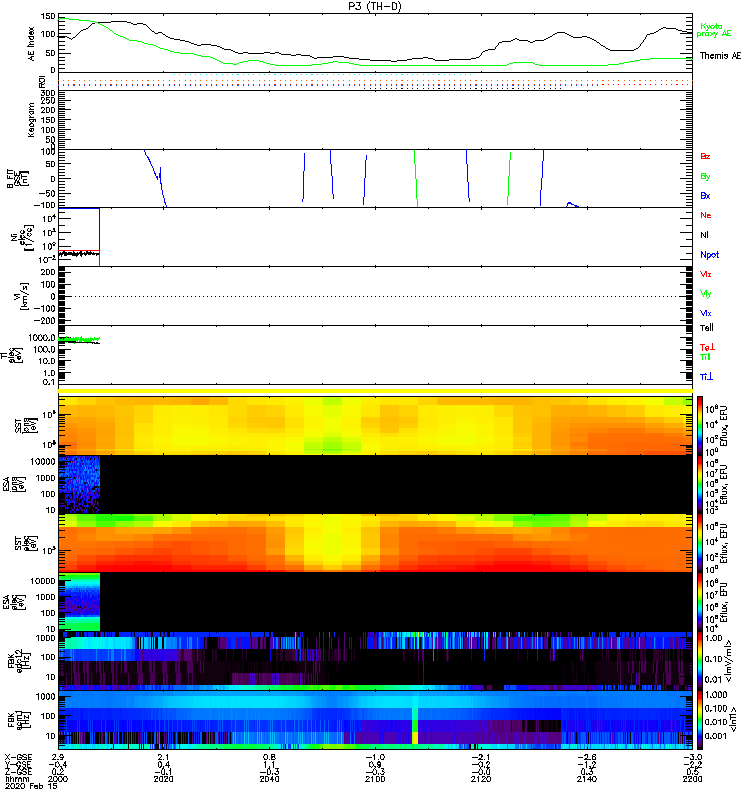
Task: Click the ROI panel label
Action: click(43, 81)
